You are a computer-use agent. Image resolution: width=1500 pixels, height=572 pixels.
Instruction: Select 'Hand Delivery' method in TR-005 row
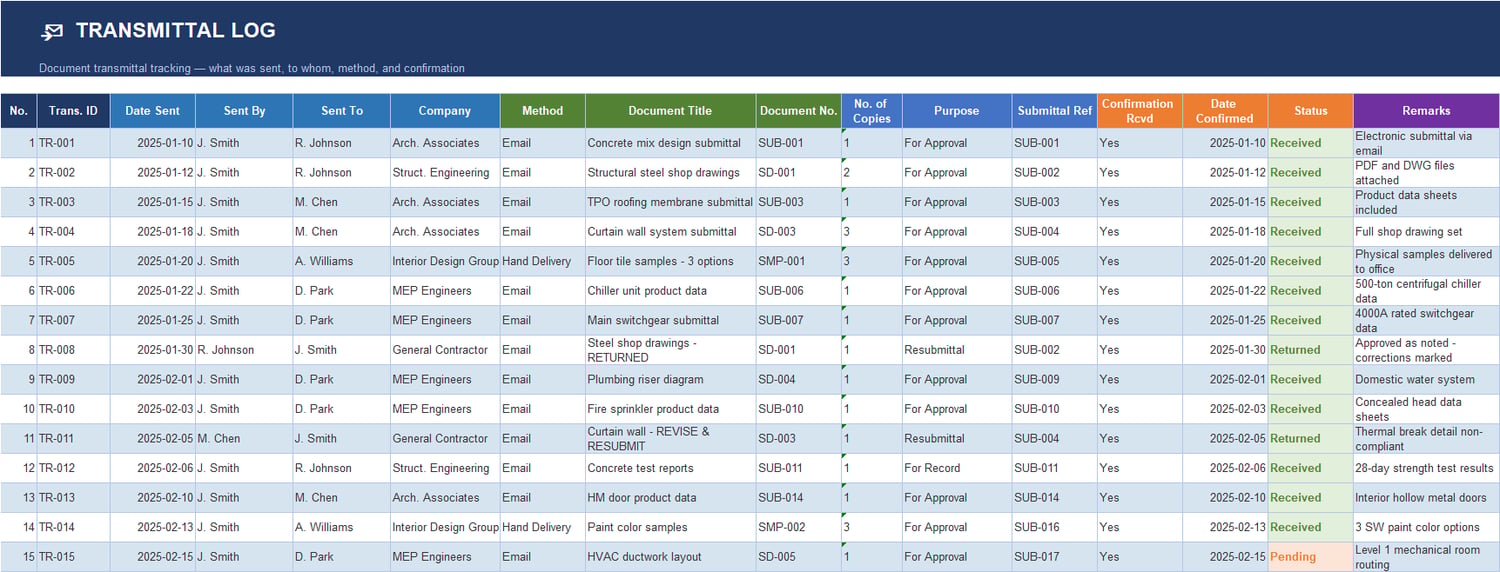click(543, 261)
